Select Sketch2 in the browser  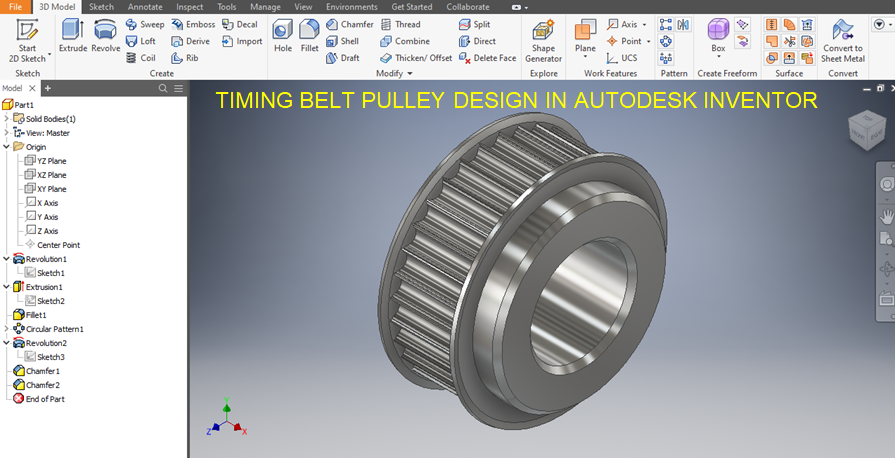pyautogui.click(x=45, y=301)
